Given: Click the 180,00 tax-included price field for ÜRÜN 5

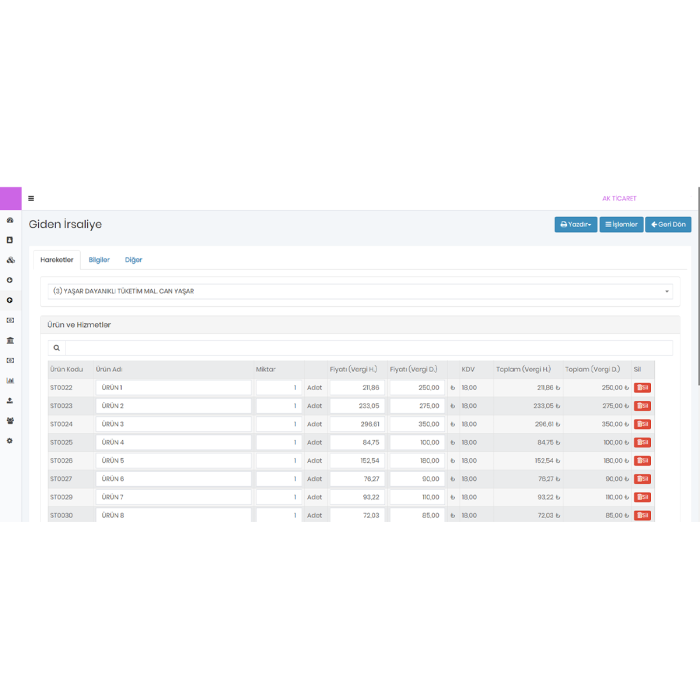Looking at the screenshot, I should pos(417,461).
